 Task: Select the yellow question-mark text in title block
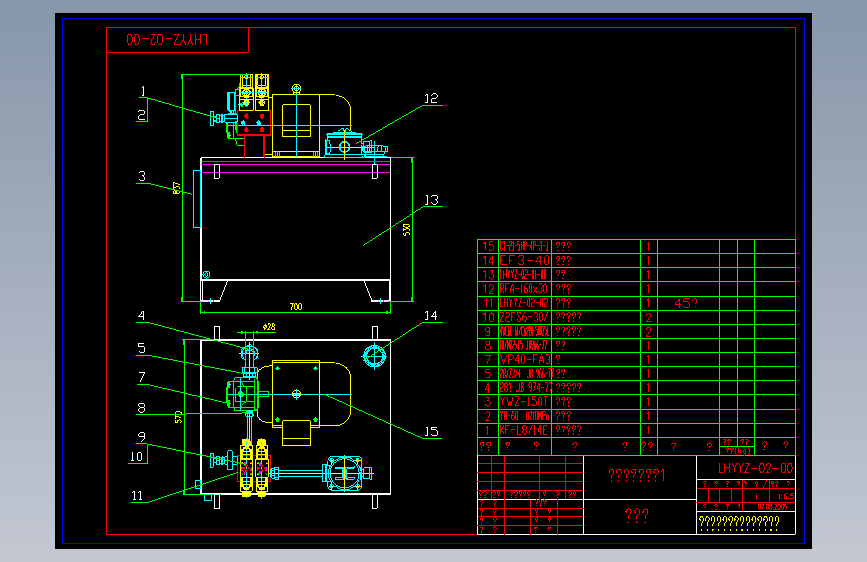click(x=739, y=522)
